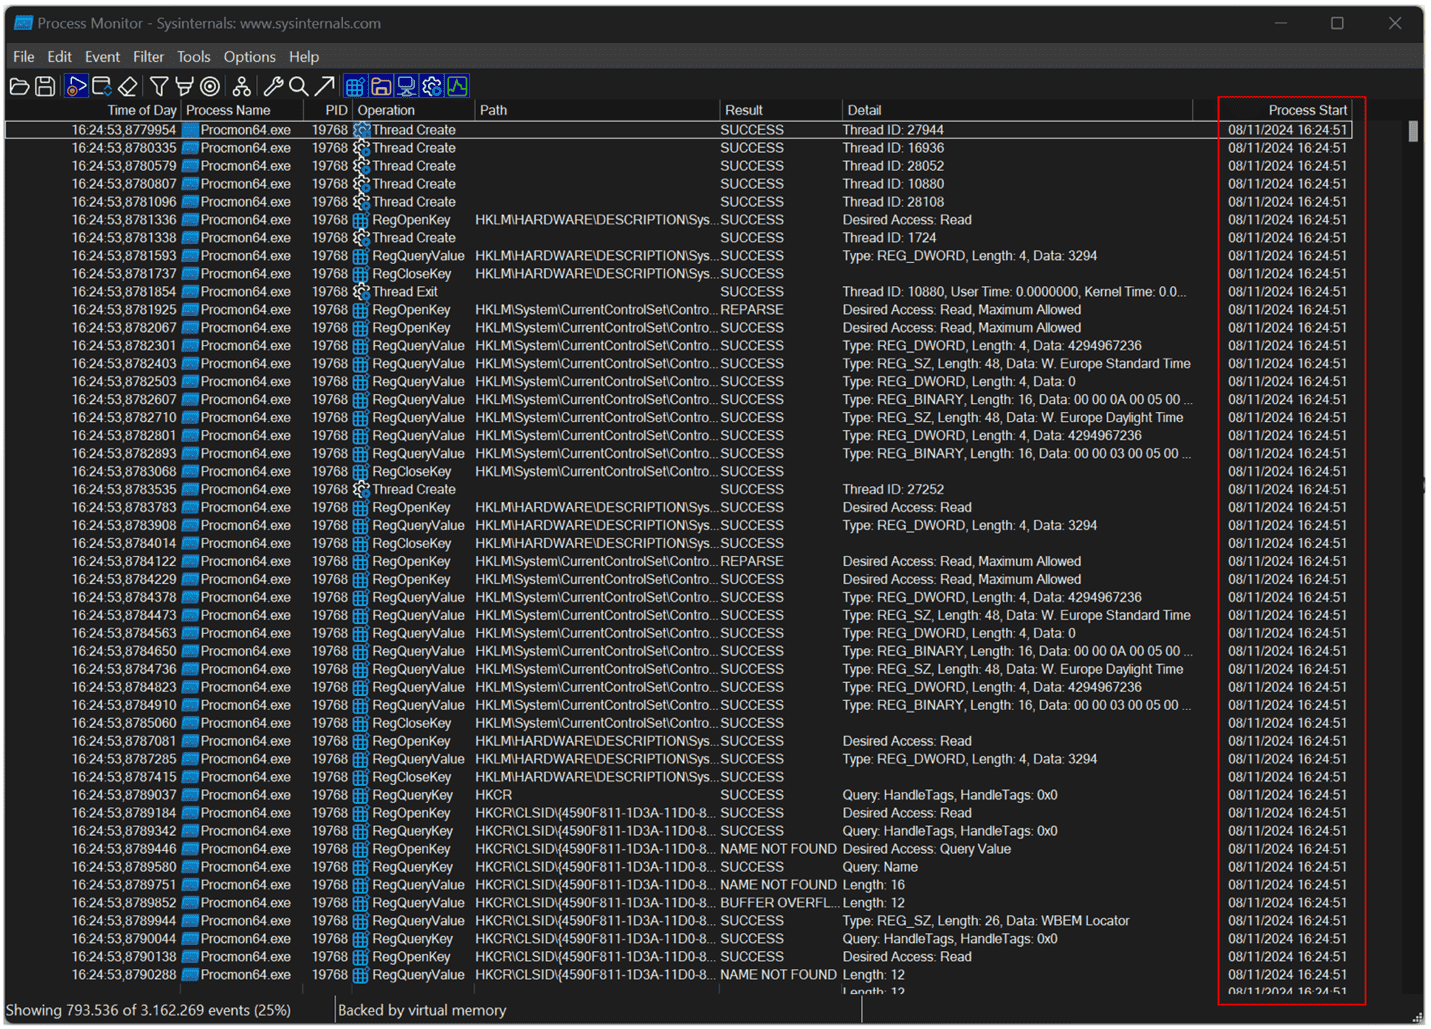The image size is (1431, 1029).
Task: Click the 'Query: Name' detail cell
Action: (x=880, y=867)
